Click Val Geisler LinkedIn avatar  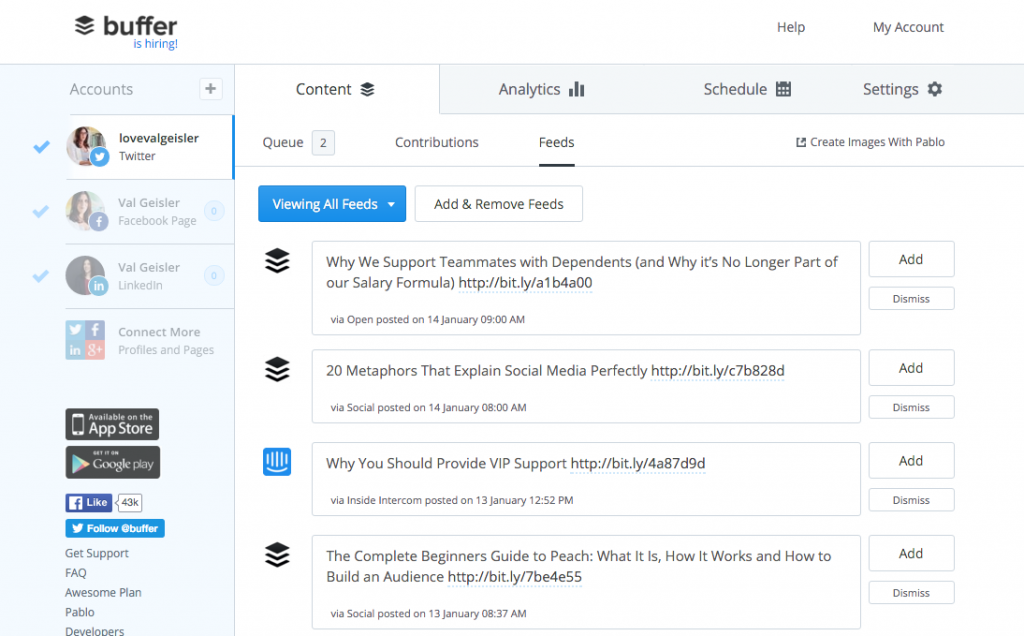[x=86, y=276]
